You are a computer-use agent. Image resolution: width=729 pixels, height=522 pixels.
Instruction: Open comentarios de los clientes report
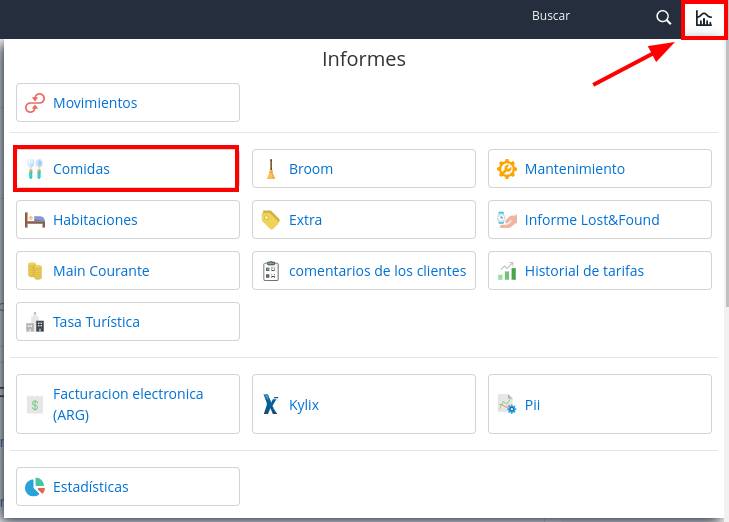(x=364, y=271)
